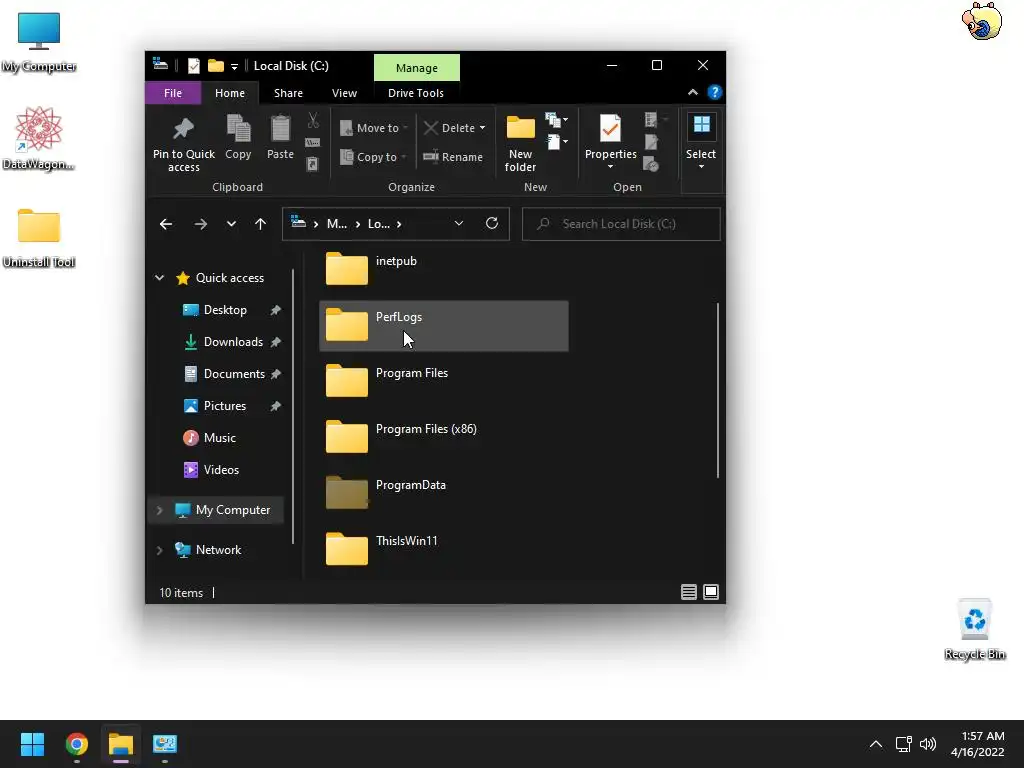Viewport: 1024px width, 768px height.
Task: Open the Delete dropdown arrow
Action: (483, 128)
